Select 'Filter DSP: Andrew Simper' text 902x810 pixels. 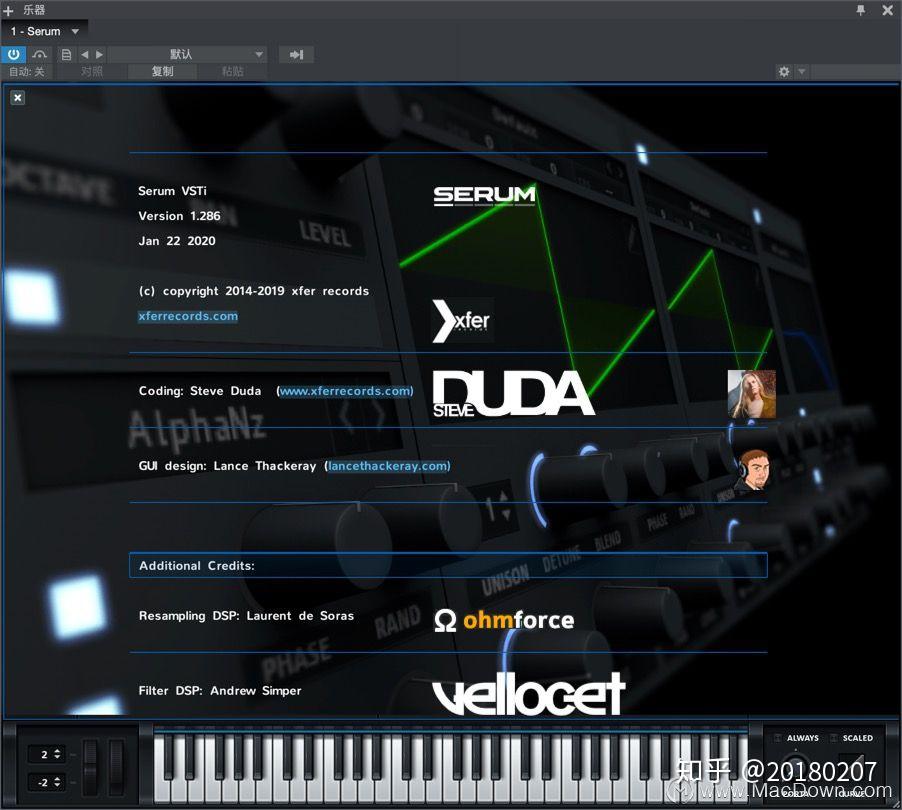220,691
